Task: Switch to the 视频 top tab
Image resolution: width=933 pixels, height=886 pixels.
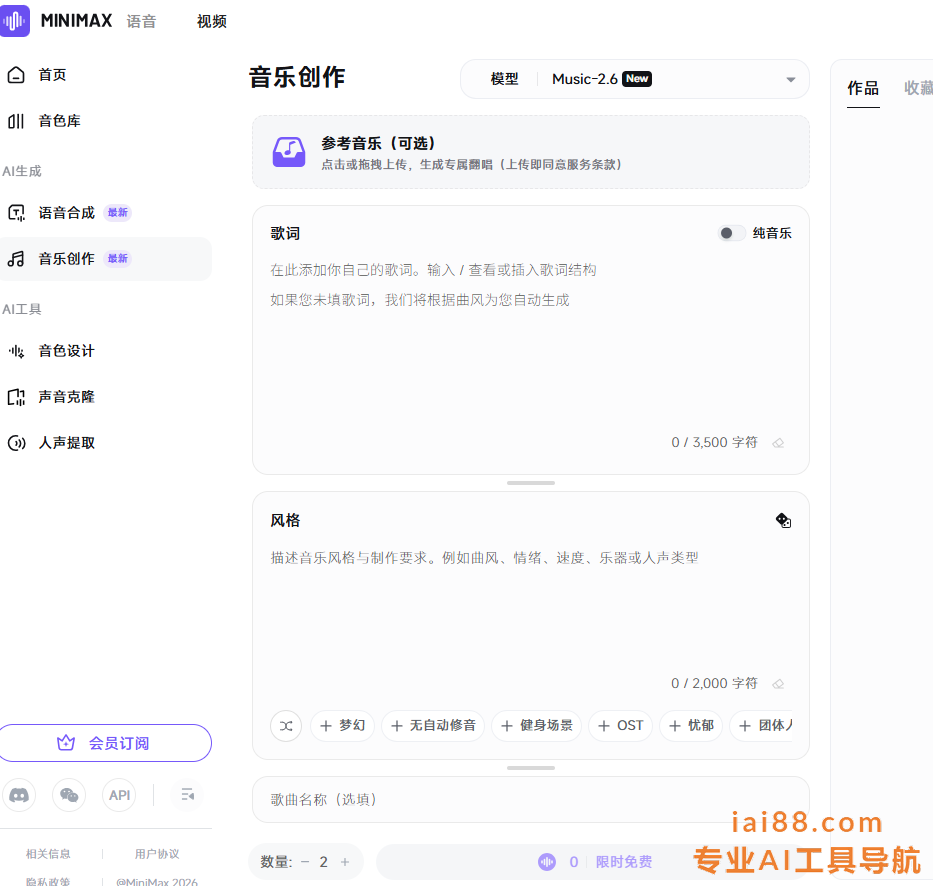Action: [x=212, y=21]
